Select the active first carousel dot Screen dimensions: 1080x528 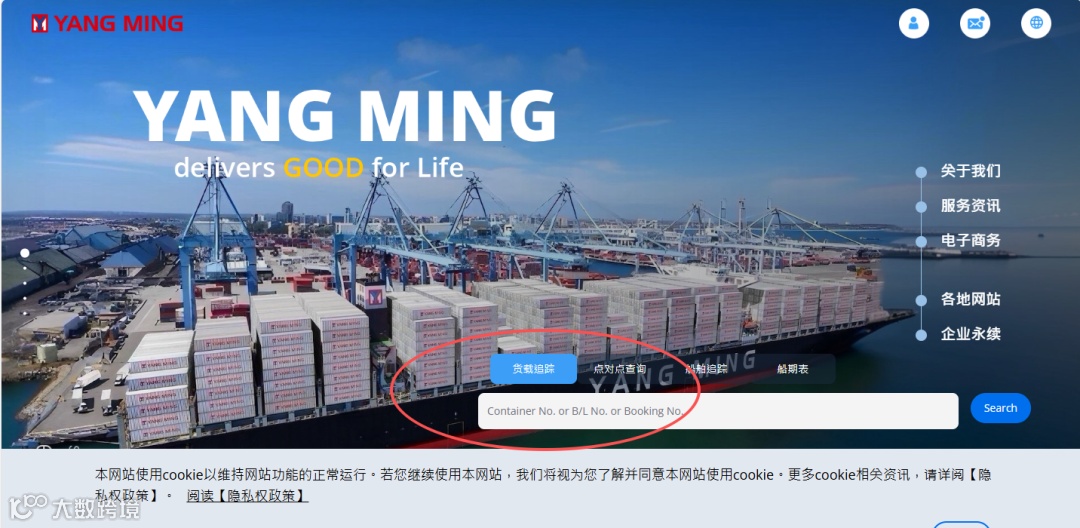click(25, 253)
